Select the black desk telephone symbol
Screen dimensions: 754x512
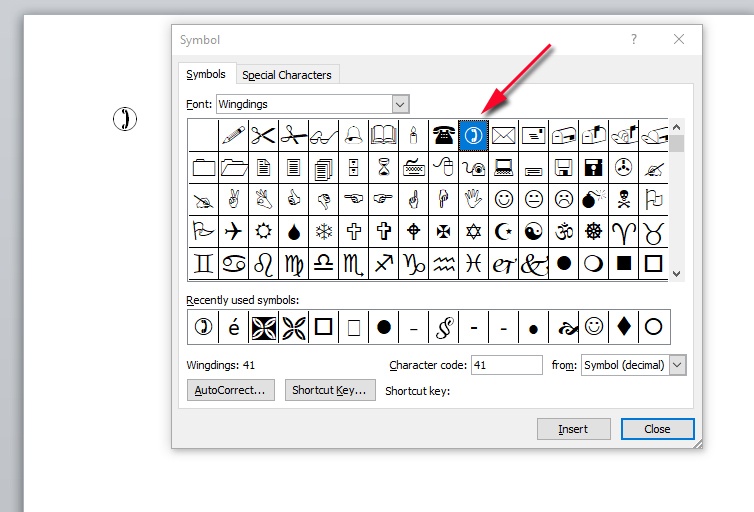click(x=443, y=136)
